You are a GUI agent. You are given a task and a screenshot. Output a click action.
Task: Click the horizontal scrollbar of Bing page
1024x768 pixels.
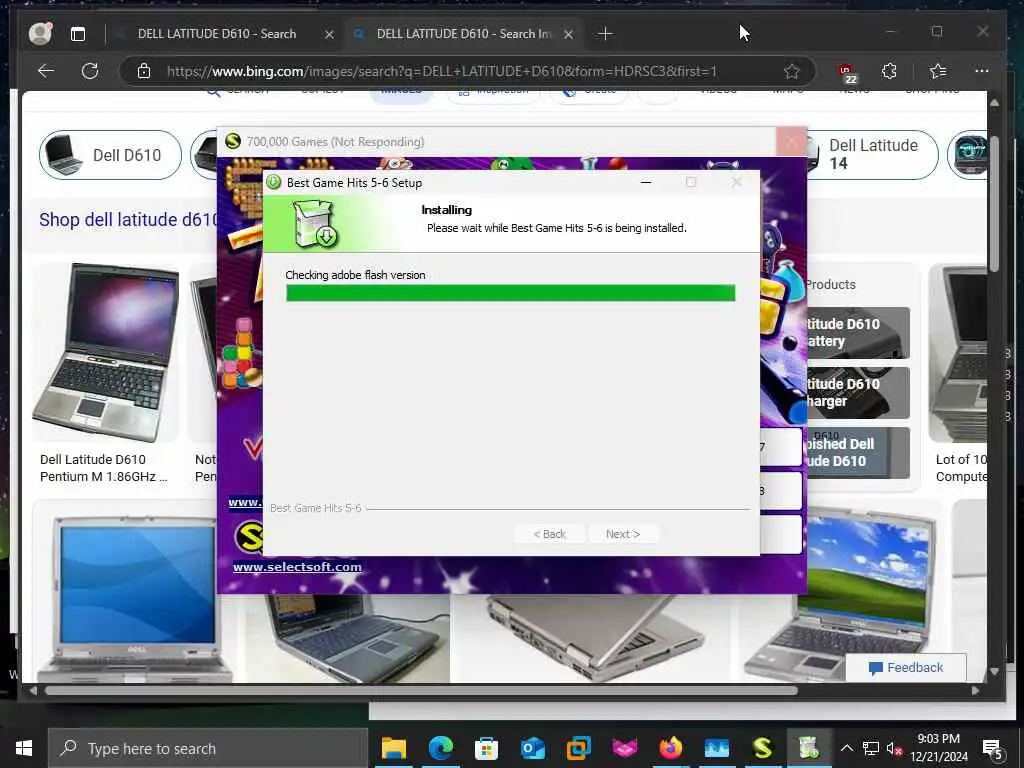[421, 690]
